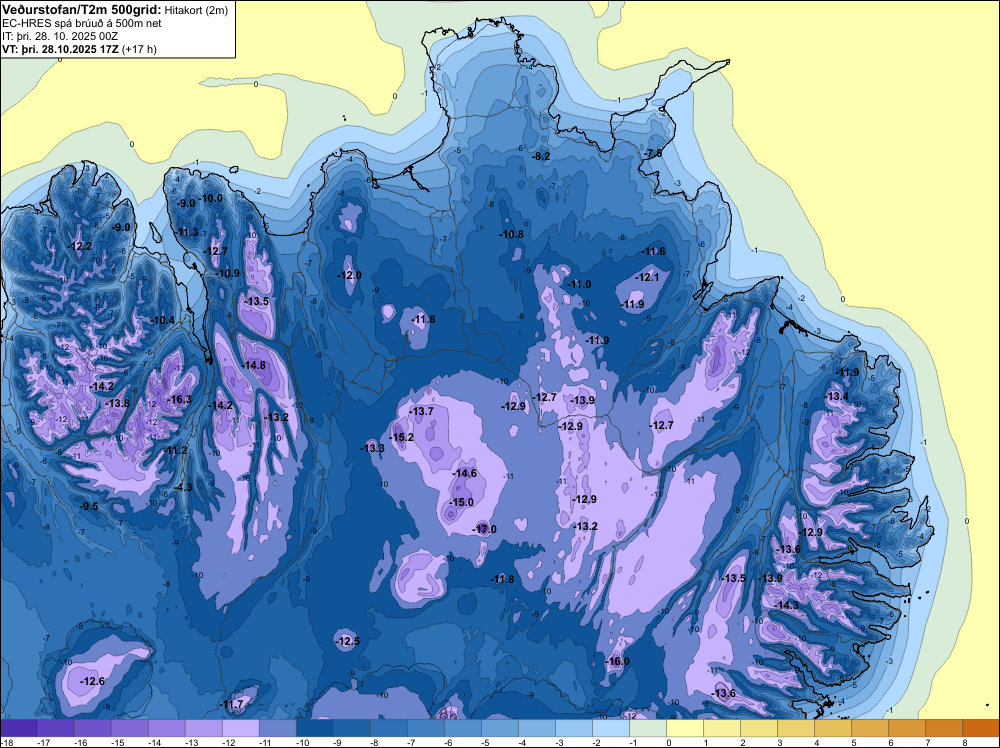
Task: Click the -11.7 temperature label
Action: click(232, 705)
